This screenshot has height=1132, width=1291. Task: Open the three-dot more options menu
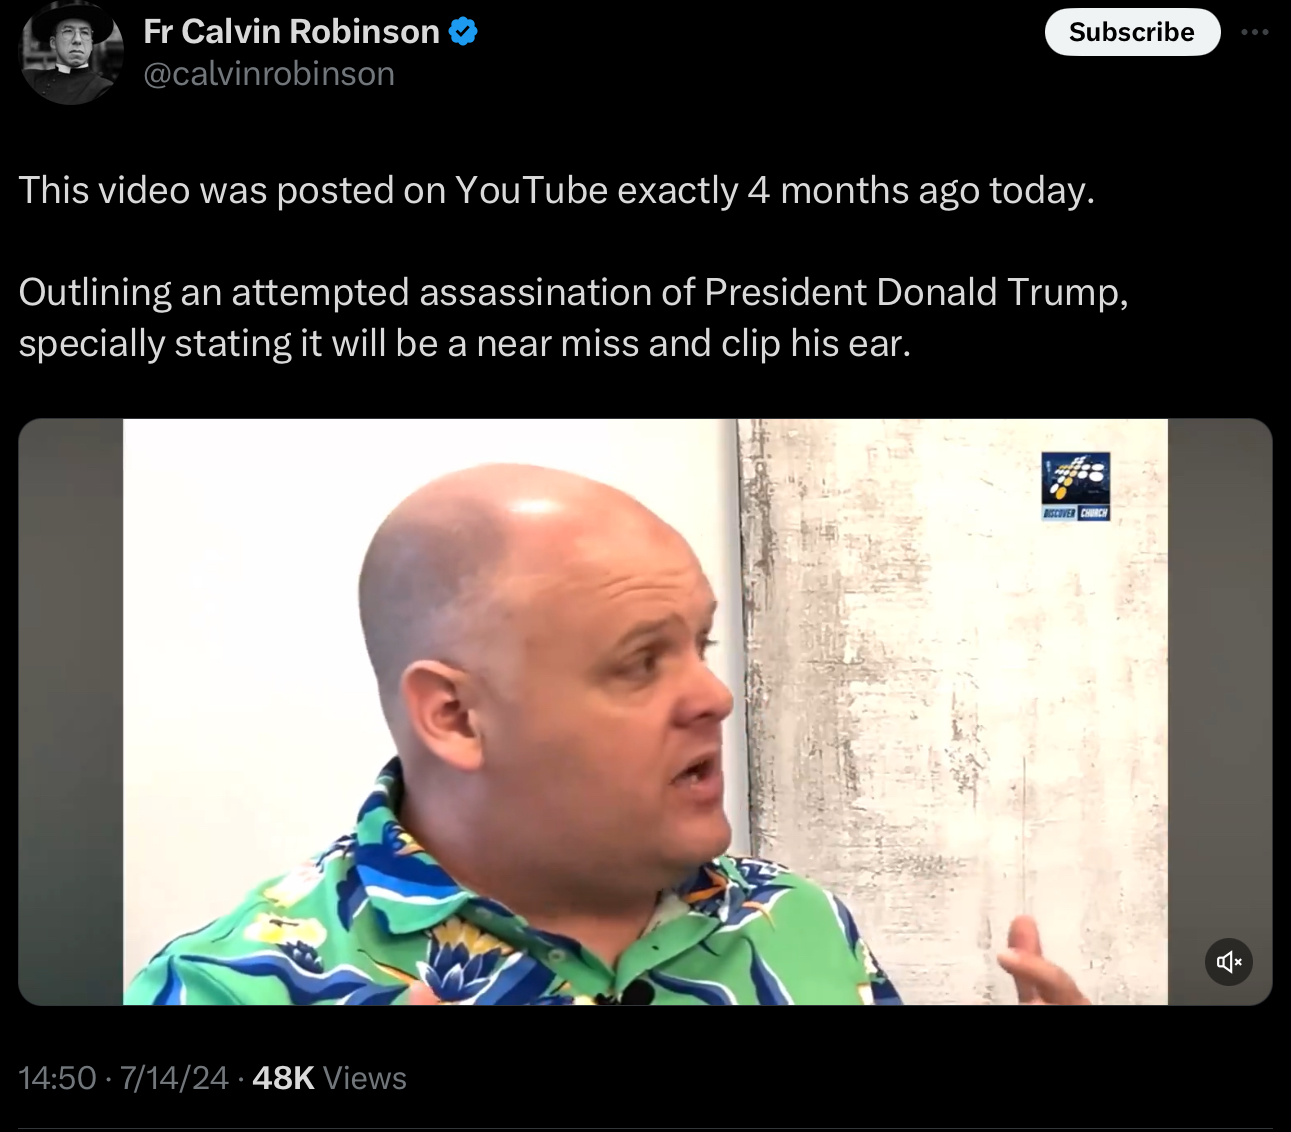(1255, 32)
